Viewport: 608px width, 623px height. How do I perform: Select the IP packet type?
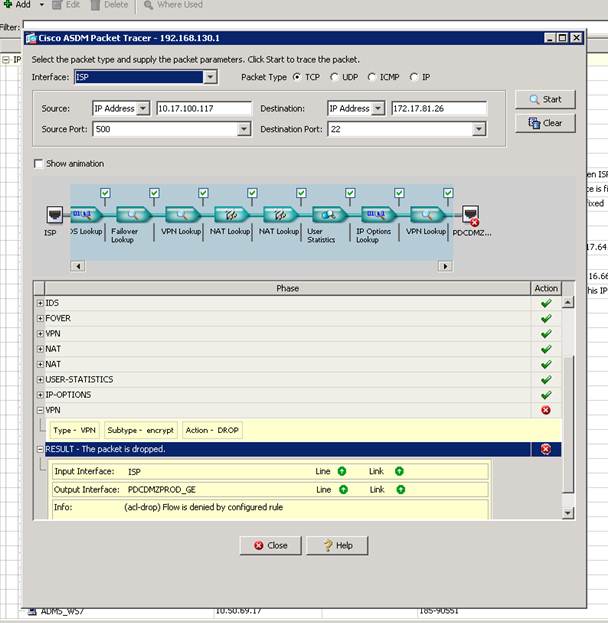click(414, 77)
